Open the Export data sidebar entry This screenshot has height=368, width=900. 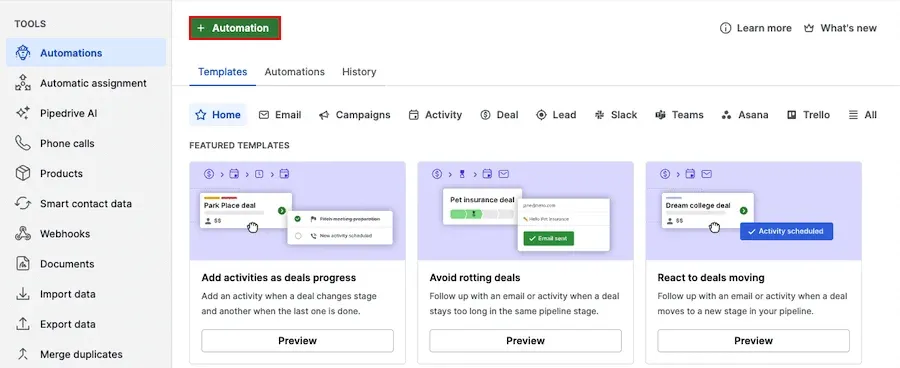coord(86,324)
